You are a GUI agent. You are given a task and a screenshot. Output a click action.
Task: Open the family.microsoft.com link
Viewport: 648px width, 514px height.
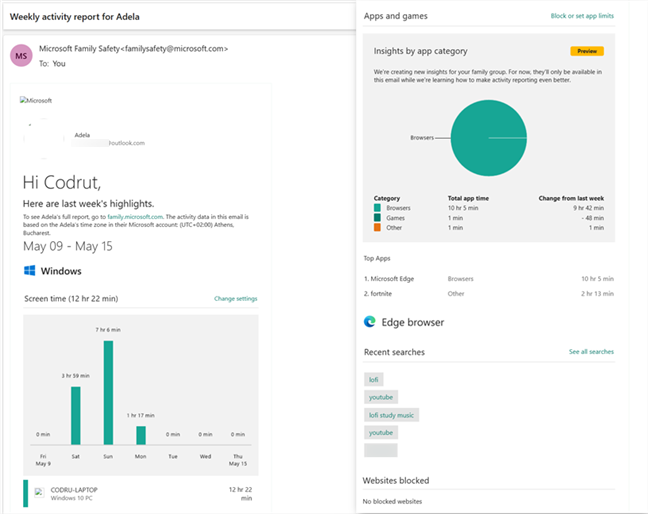[x=135, y=217]
